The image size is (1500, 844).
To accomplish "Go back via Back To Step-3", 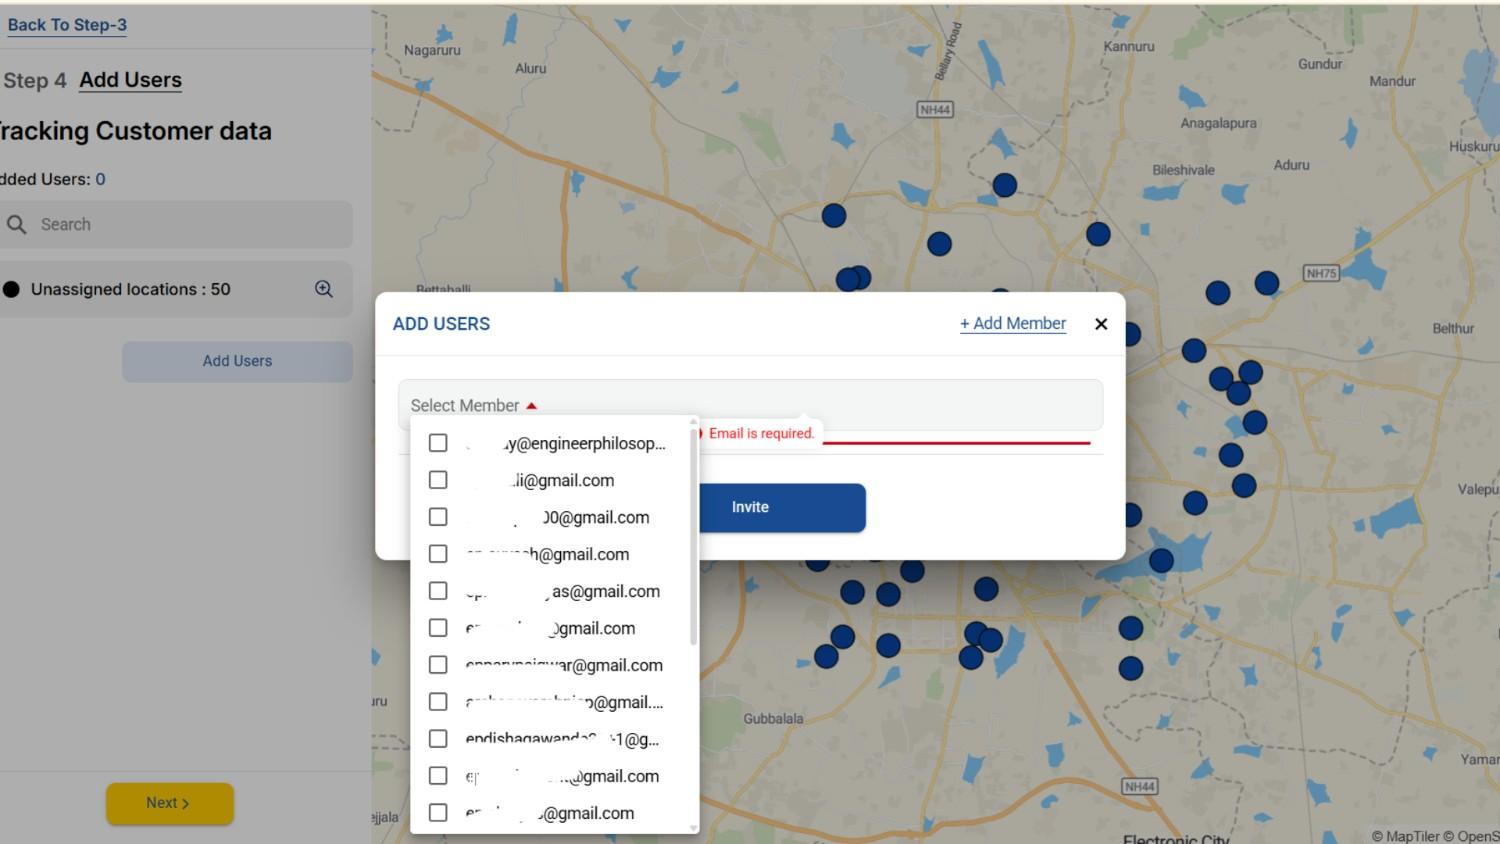I will click(67, 25).
